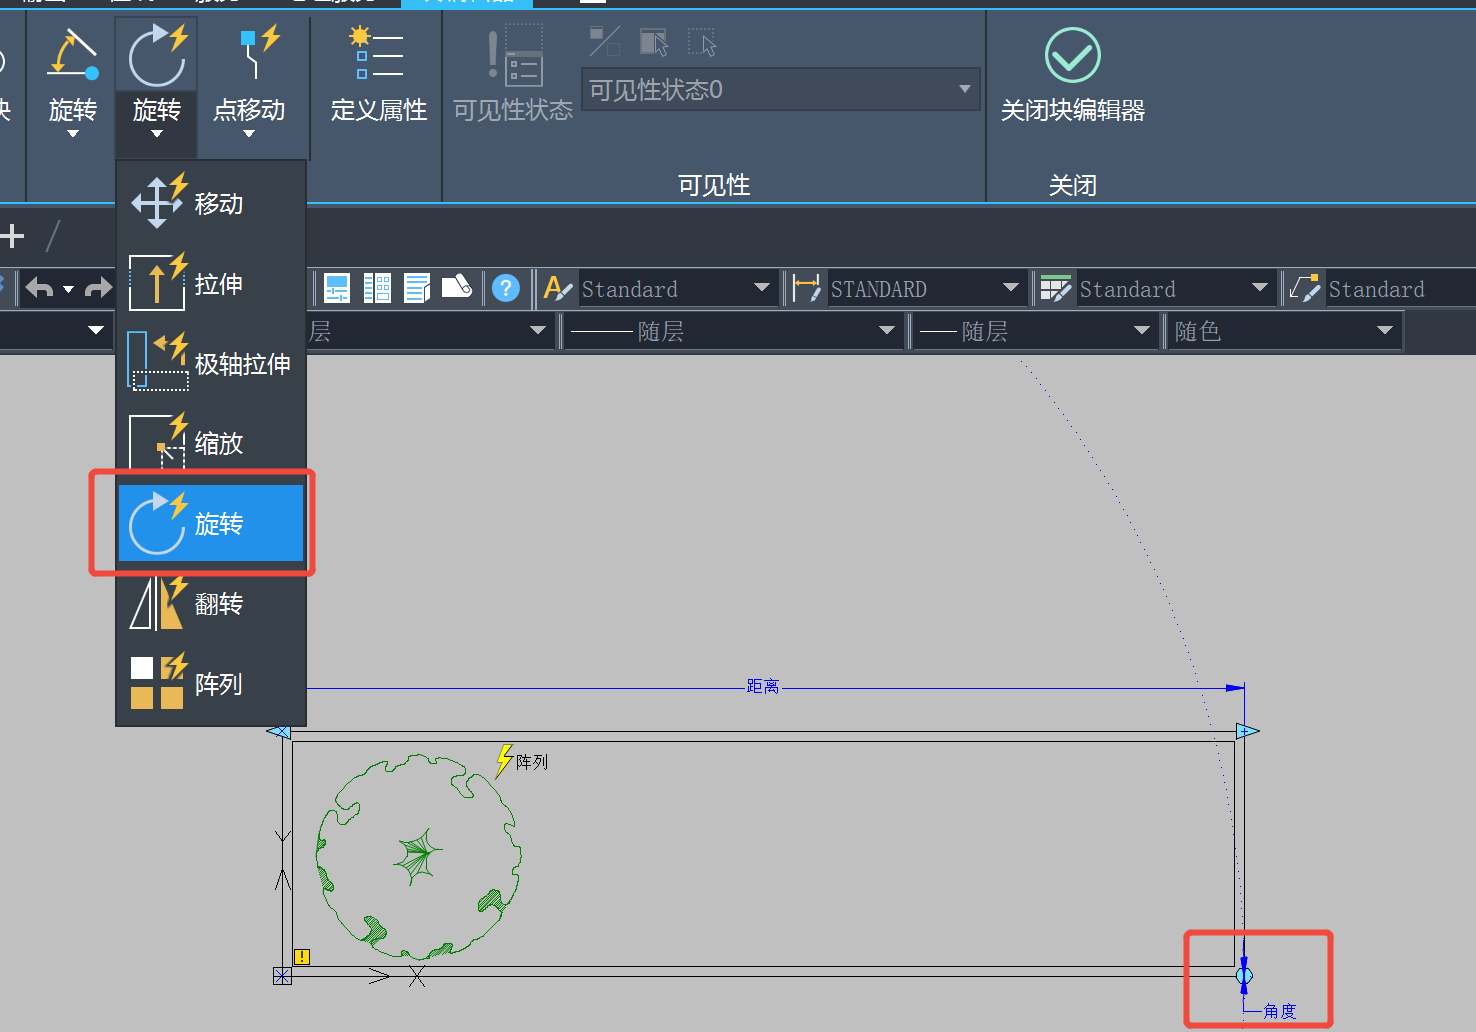Click the highlighted Rotate (旋转) list entry
1476x1032 pixels.
tap(210, 523)
